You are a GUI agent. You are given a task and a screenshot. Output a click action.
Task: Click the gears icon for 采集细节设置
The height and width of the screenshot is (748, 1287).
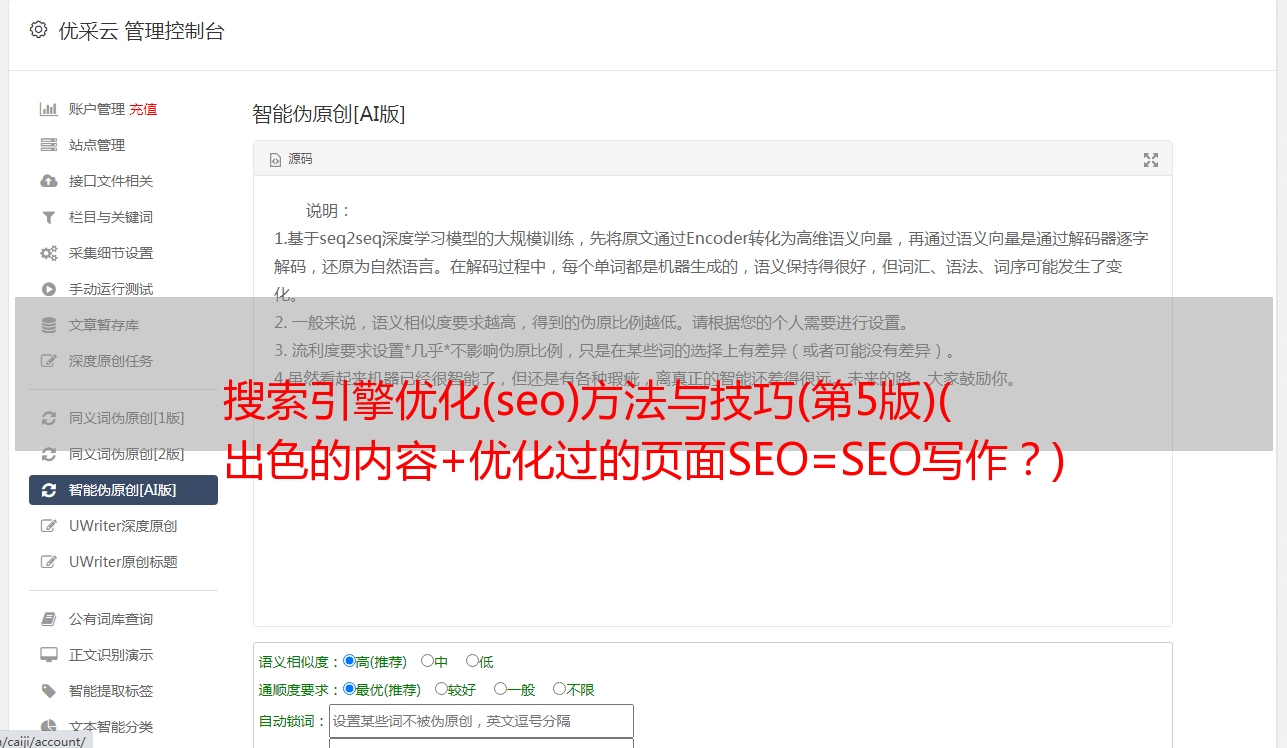coord(48,253)
